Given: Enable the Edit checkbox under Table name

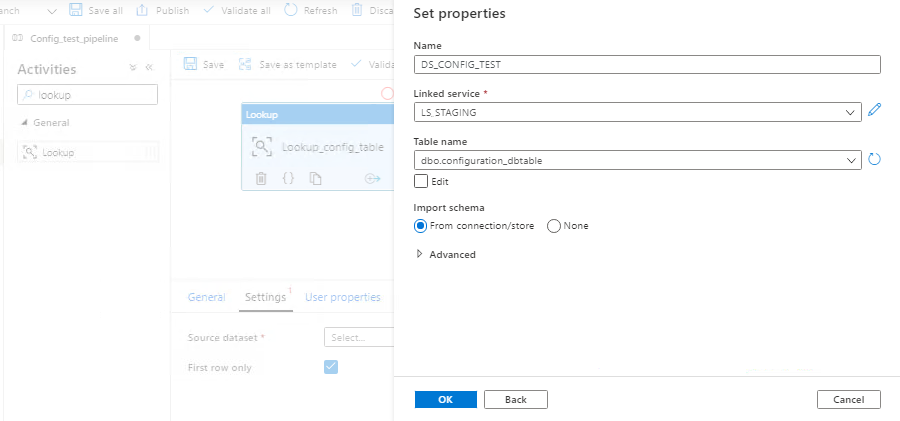Looking at the screenshot, I should (x=421, y=181).
